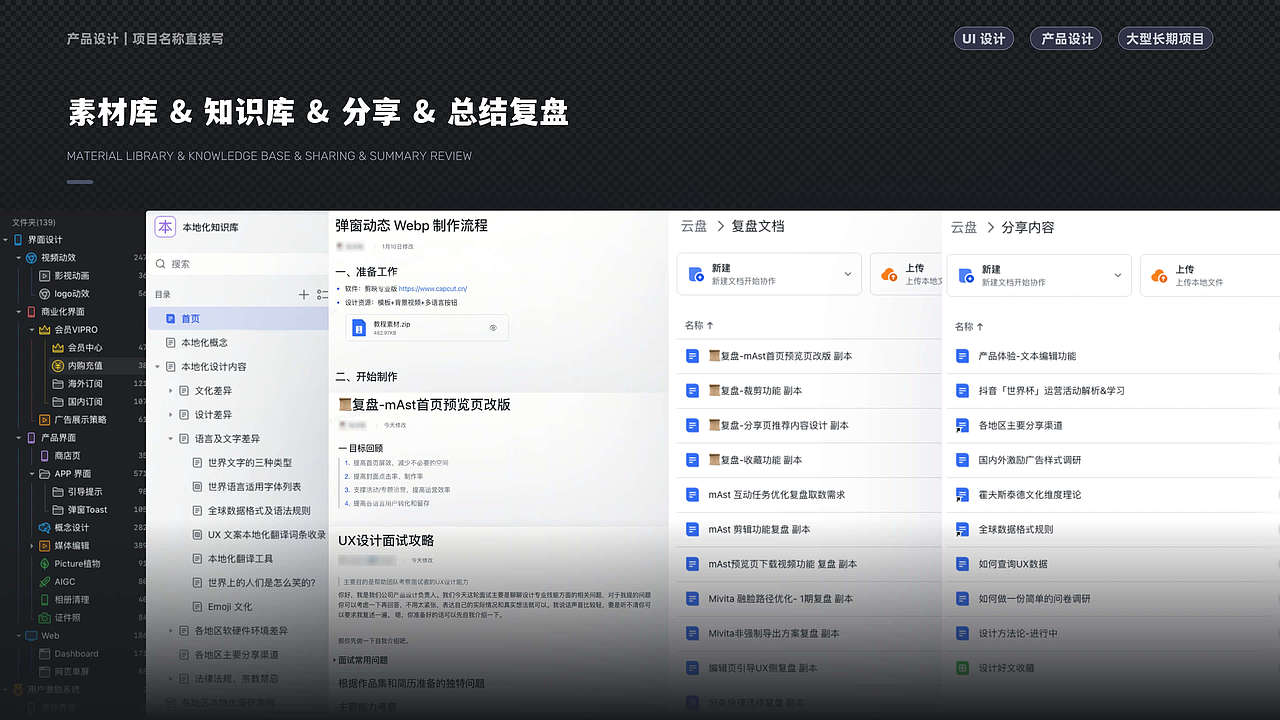This screenshot has height=720, width=1280.
Task: Click the 搜索 field in knowledge base
Action: (238, 264)
